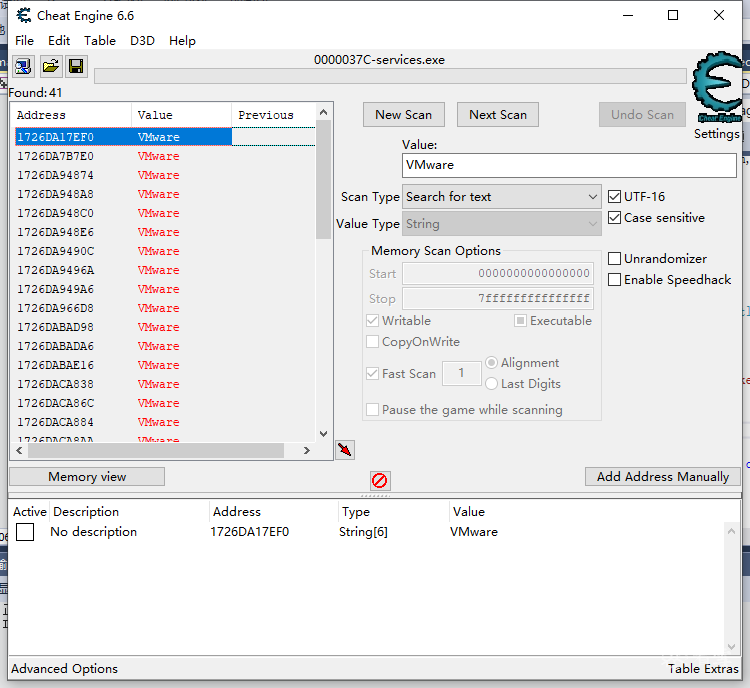Toggle the Executable checkbox
This screenshot has height=688, width=750.
tap(520, 321)
